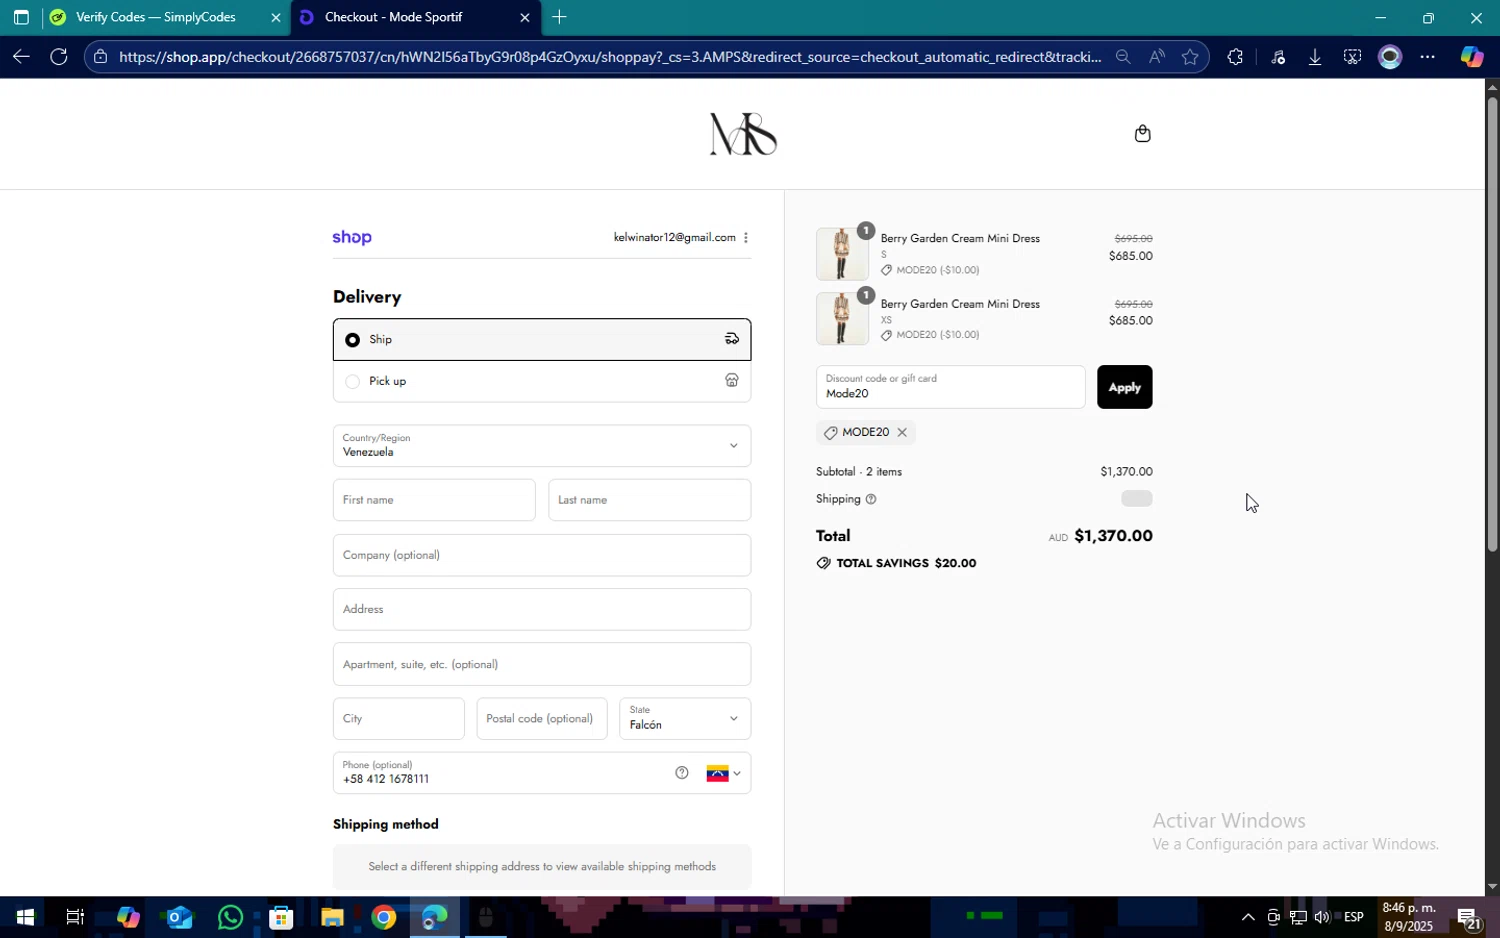The width and height of the screenshot is (1500, 938).
Task: Select the Ship delivery option
Action: (x=542, y=339)
